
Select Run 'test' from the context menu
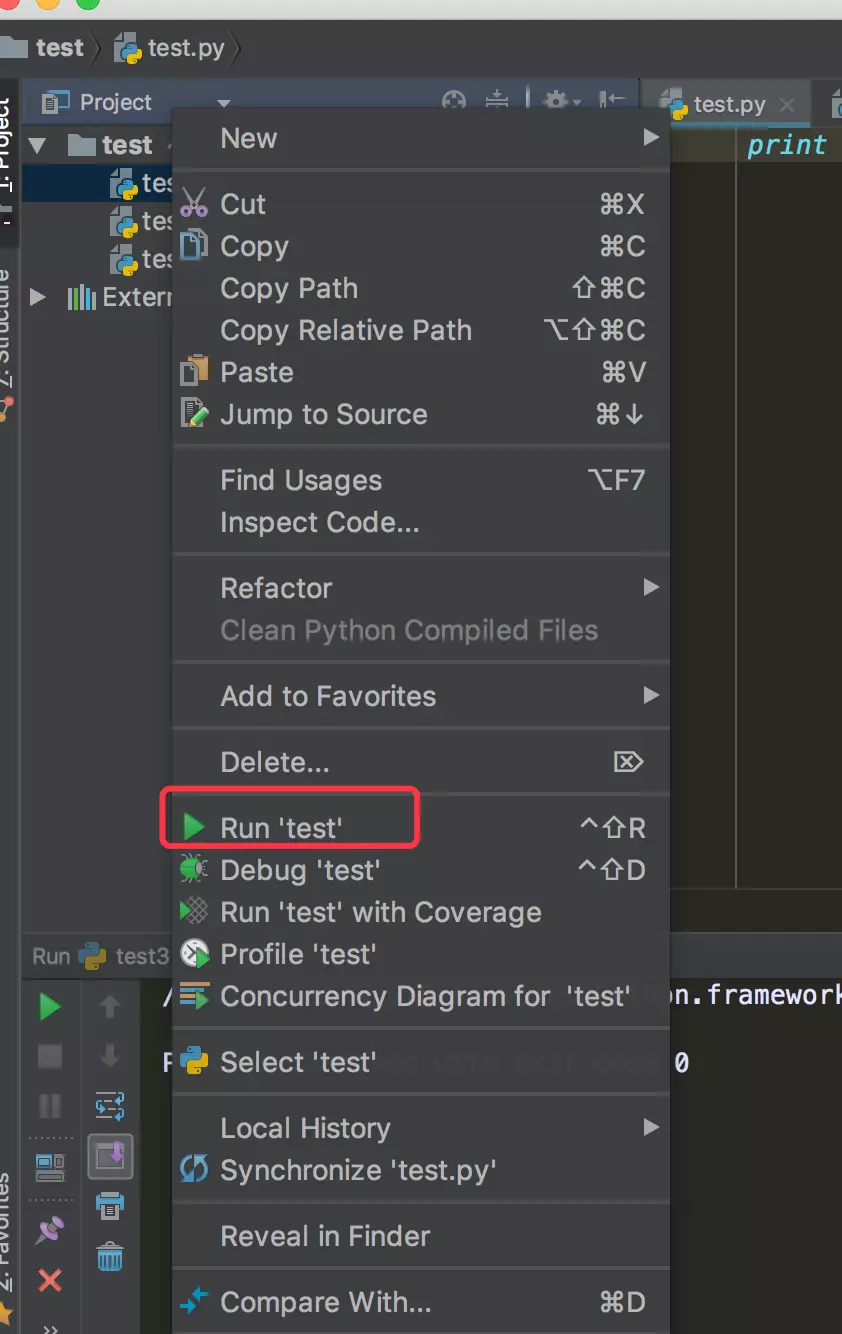click(x=281, y=828)
